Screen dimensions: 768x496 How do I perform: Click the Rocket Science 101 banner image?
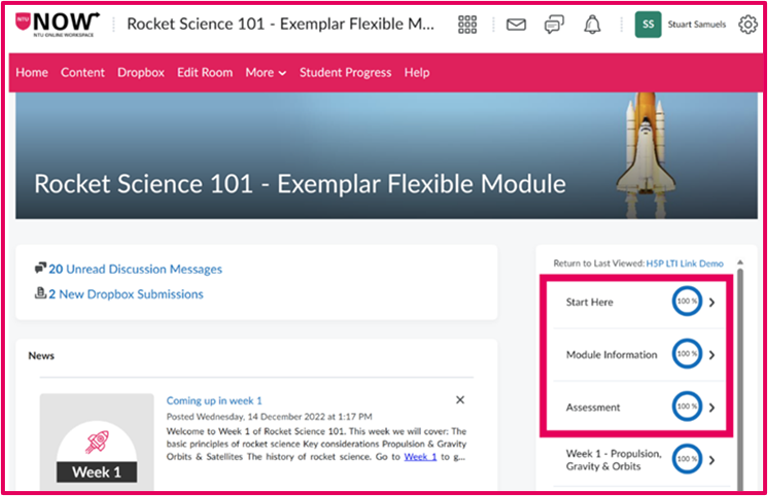coord(386,155)
